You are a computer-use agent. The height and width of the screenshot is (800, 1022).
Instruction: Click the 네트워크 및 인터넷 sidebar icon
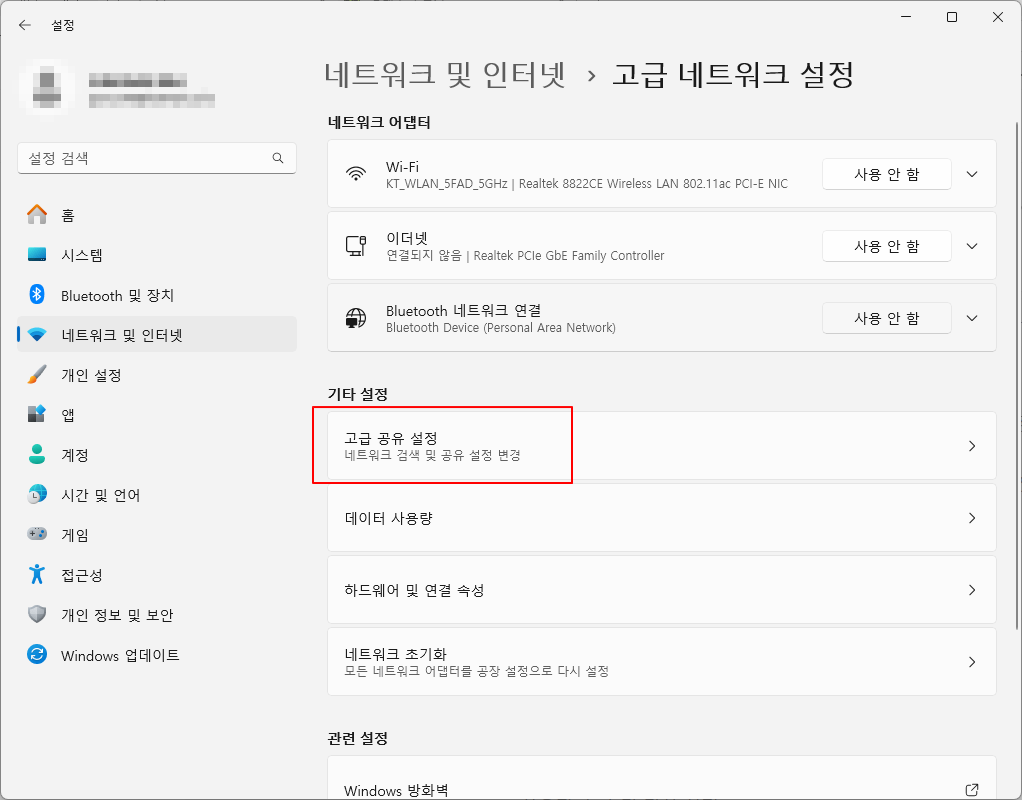coord(41,334)
